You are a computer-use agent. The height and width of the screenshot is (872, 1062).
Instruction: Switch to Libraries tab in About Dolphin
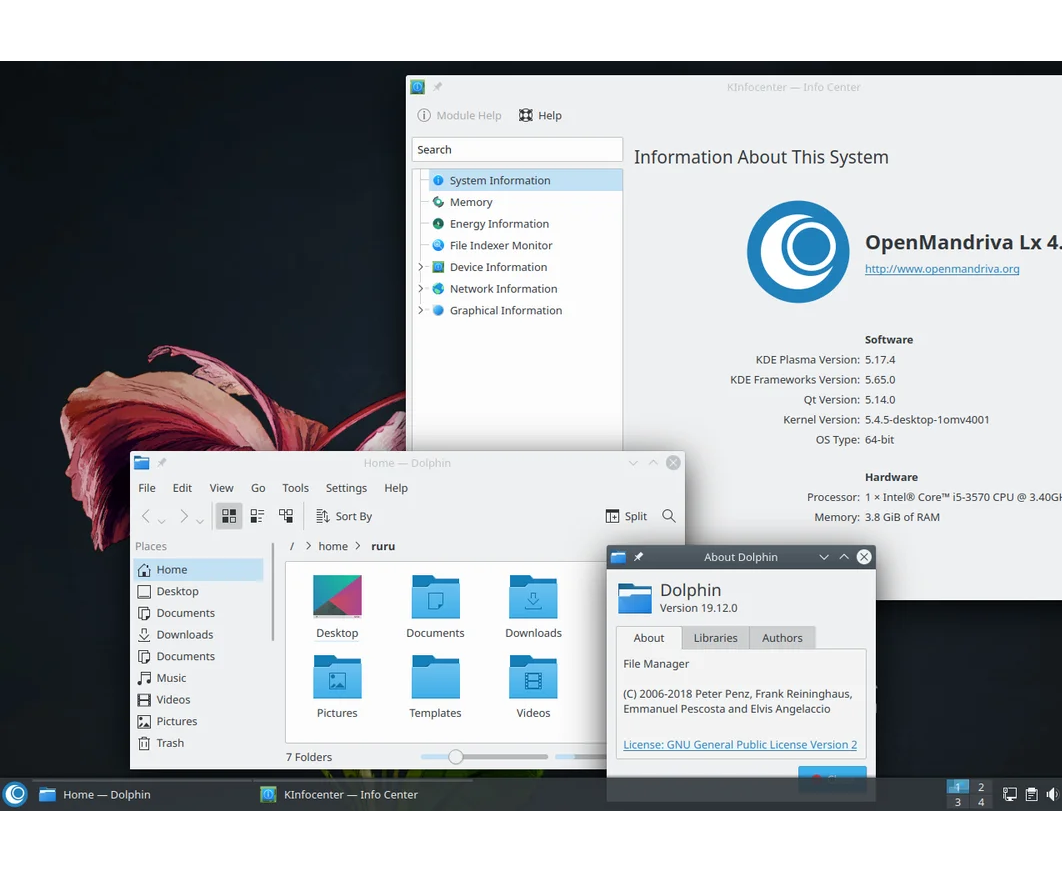pos(715,638)
